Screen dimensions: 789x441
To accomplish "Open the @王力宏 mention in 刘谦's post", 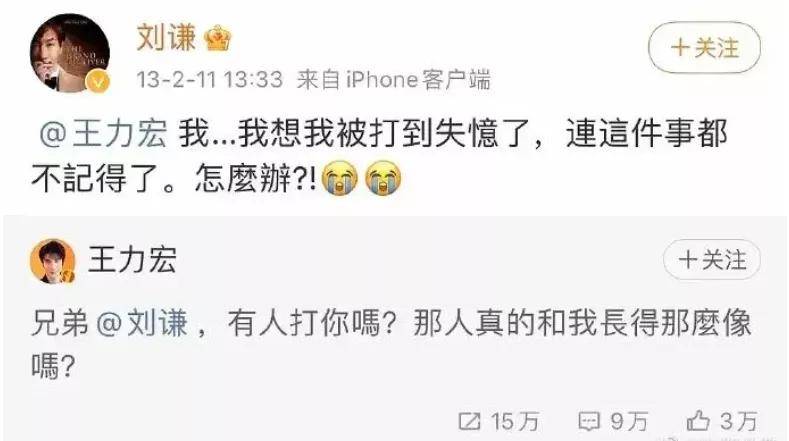I will point(103,134).
